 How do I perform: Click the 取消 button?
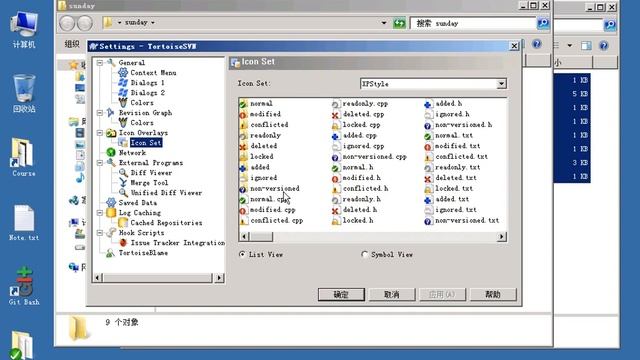tap(391, 294)
